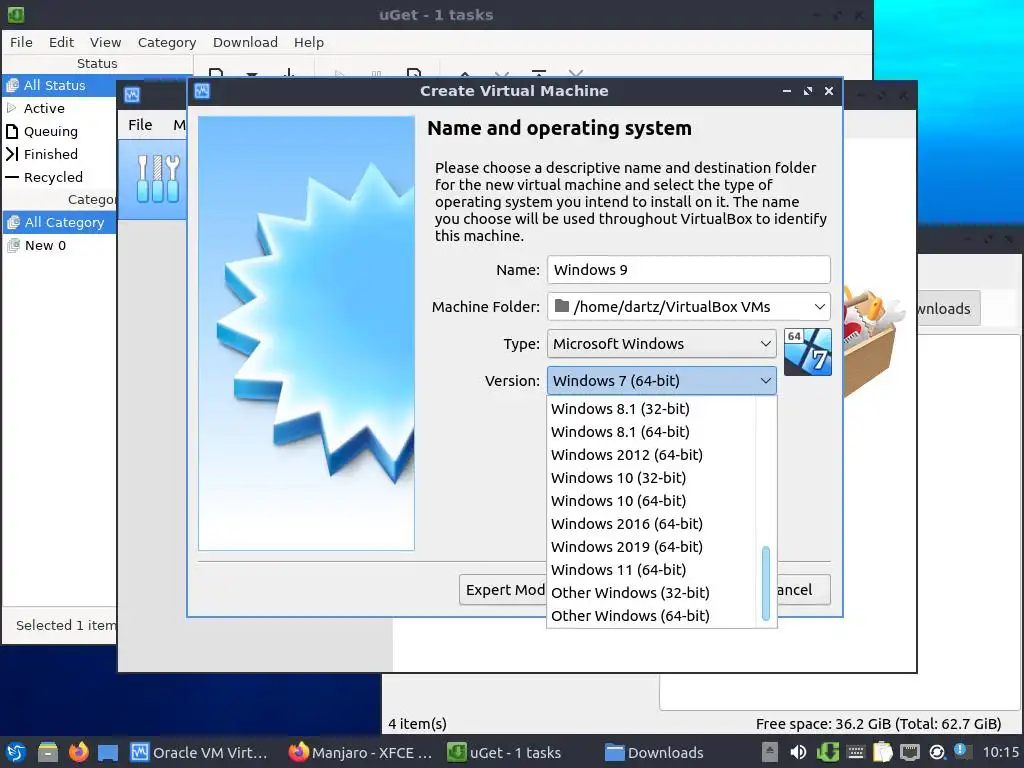Select All Status in uGet sidebar

tap(59, 86)
